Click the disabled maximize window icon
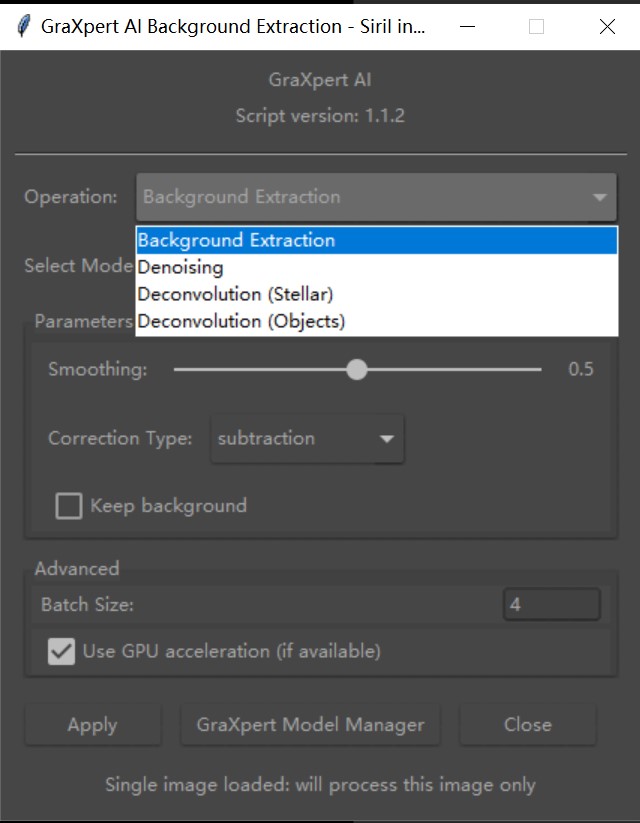Image resolution: width=640 pixels, height=823 pixels. point(536,26)
